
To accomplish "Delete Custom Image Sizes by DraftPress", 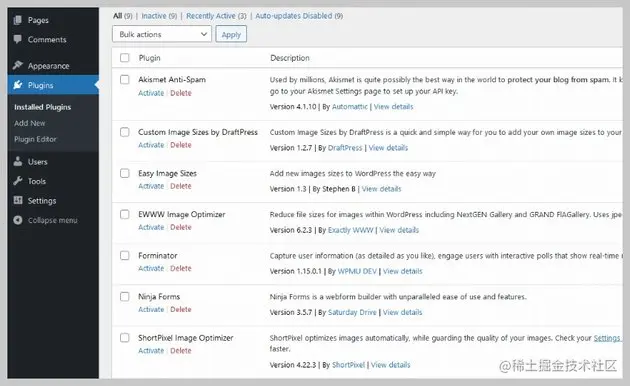I will (181, 145).
